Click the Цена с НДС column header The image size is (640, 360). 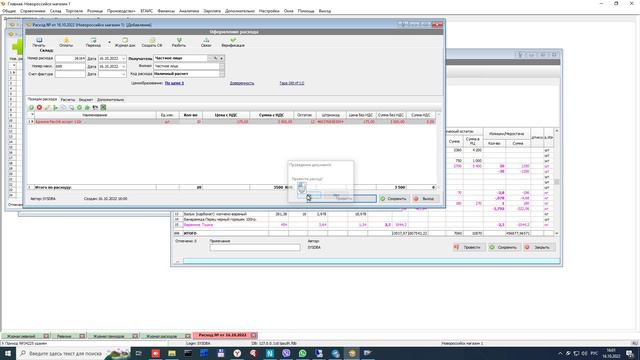[x=226, y=115]
